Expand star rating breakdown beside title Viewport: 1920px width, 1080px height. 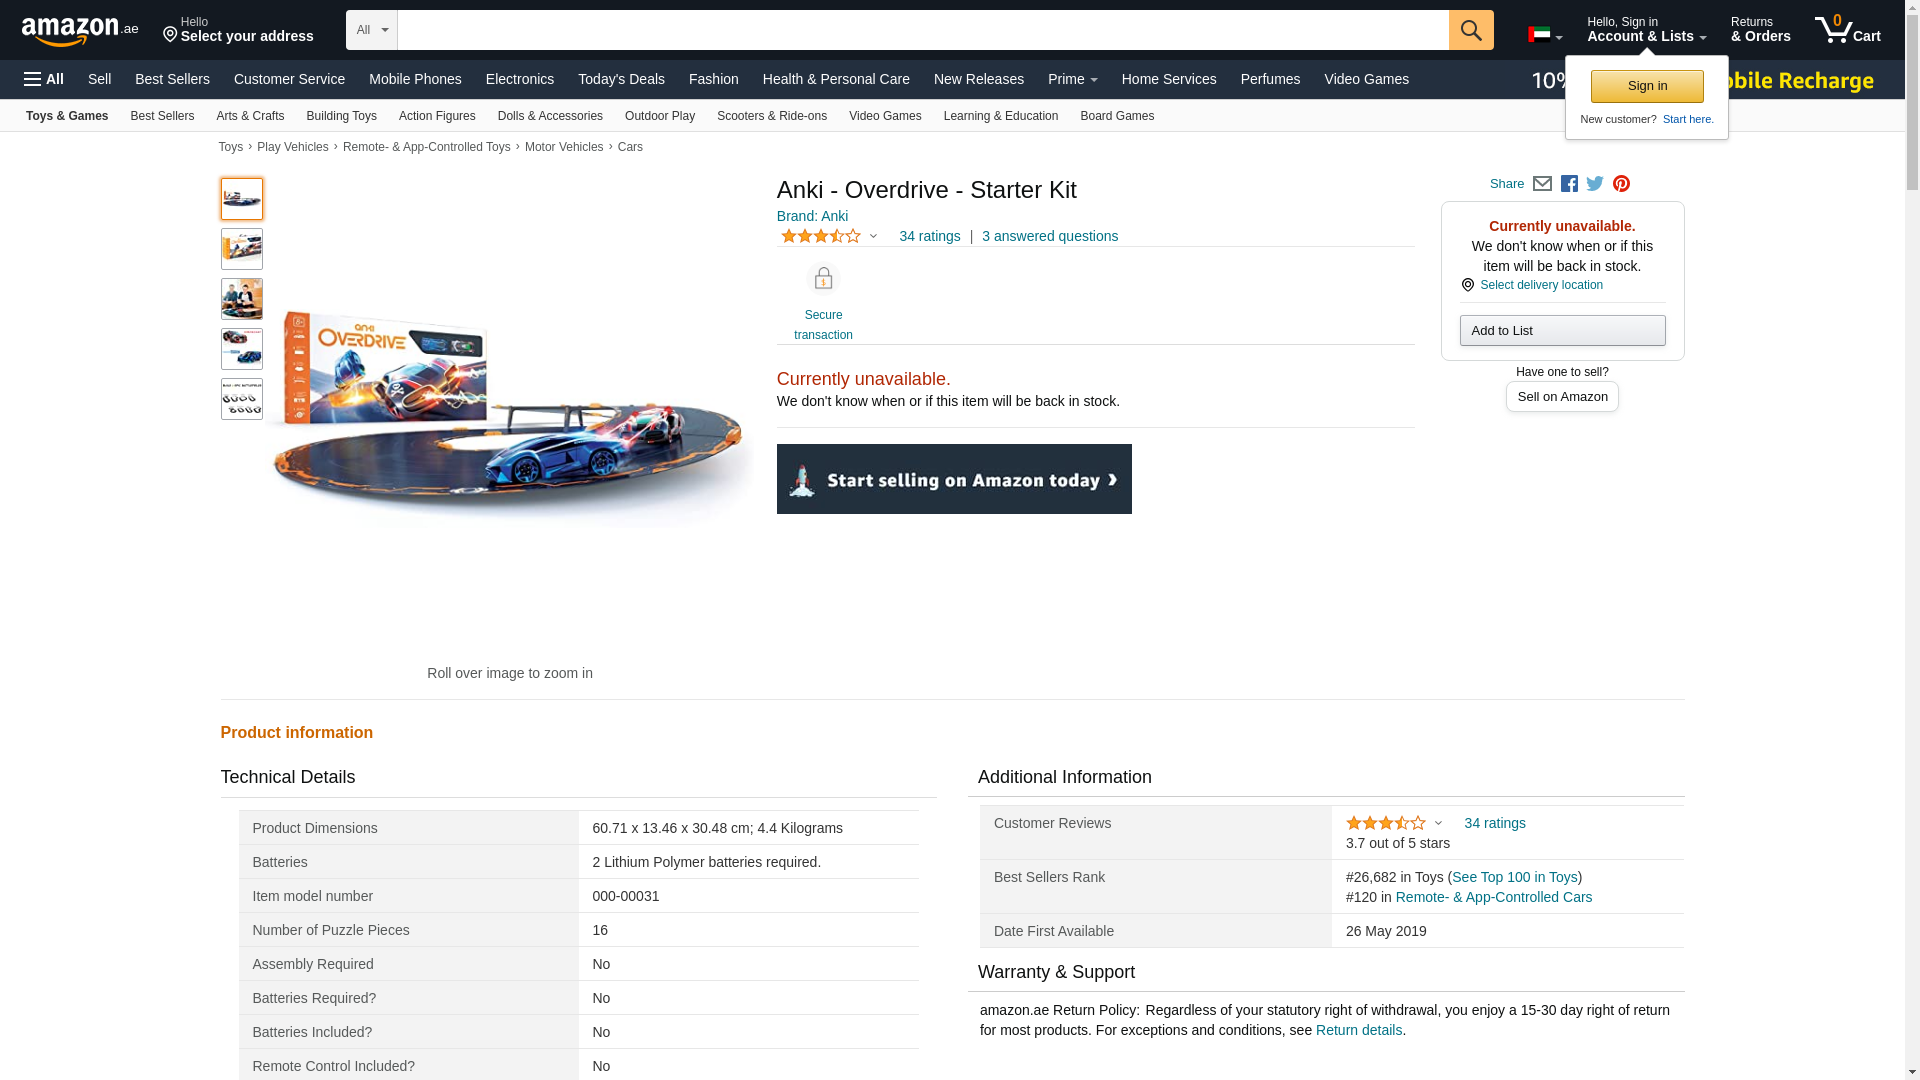pos(873,237)
